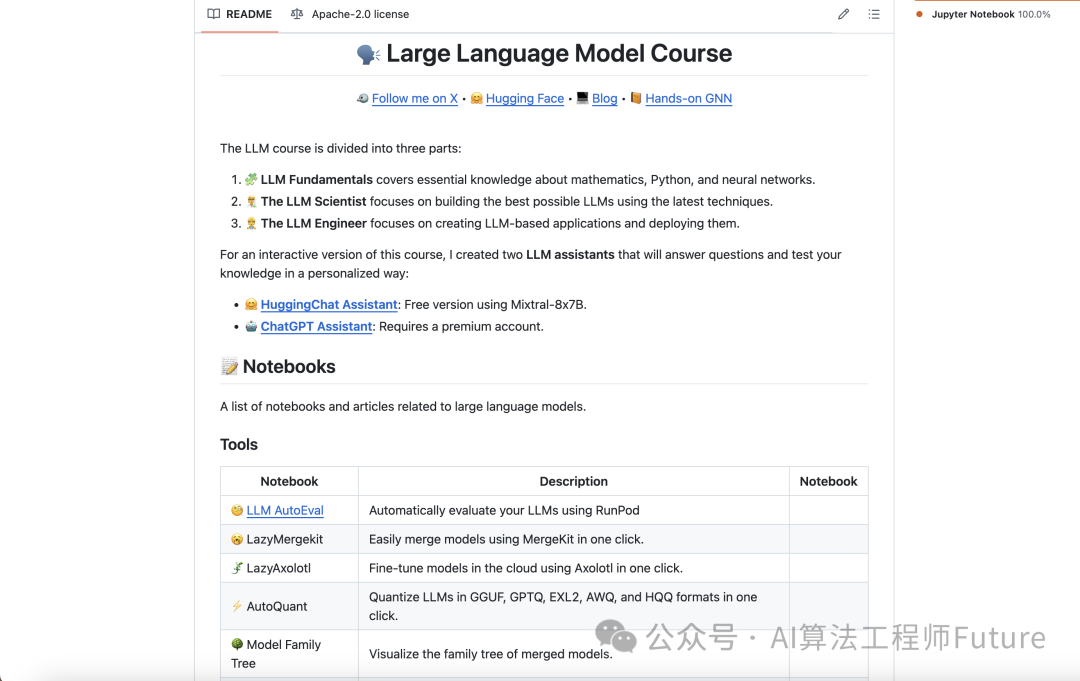Click the LLM Fundamentals list item text
This screenshot has width=1080, height=681.
pos(538,180)
